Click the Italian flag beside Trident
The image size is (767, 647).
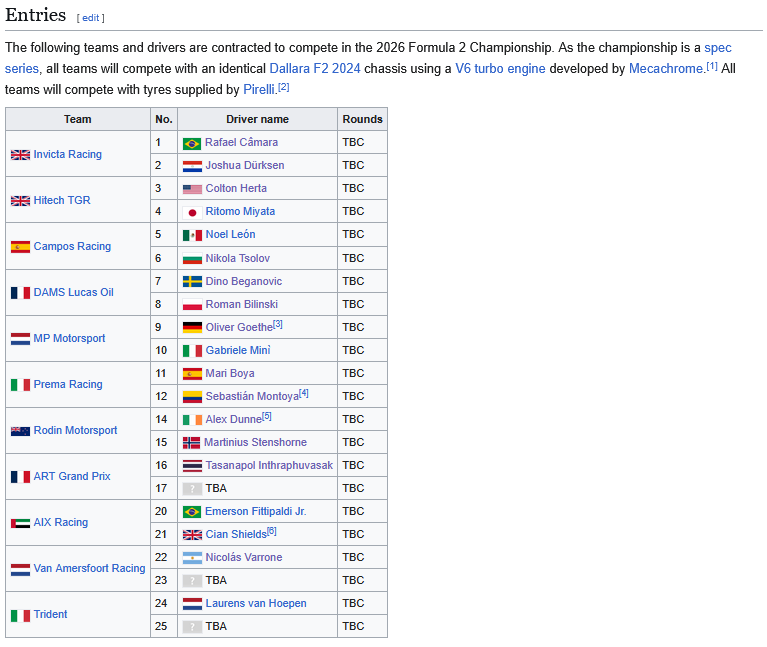(21, 615)
